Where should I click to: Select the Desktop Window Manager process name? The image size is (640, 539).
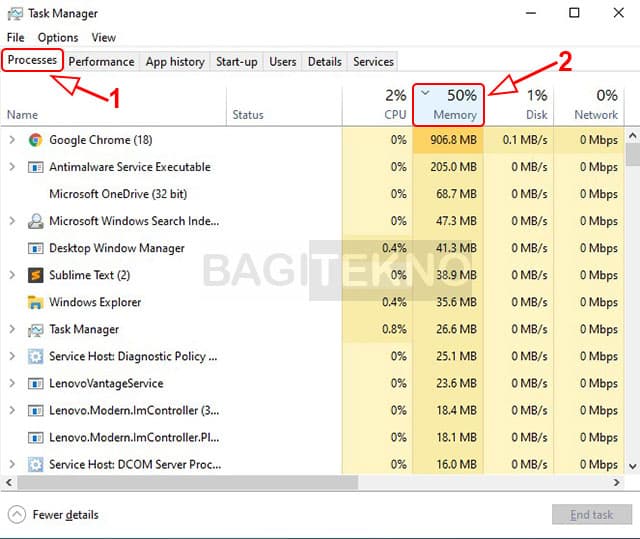117,248
